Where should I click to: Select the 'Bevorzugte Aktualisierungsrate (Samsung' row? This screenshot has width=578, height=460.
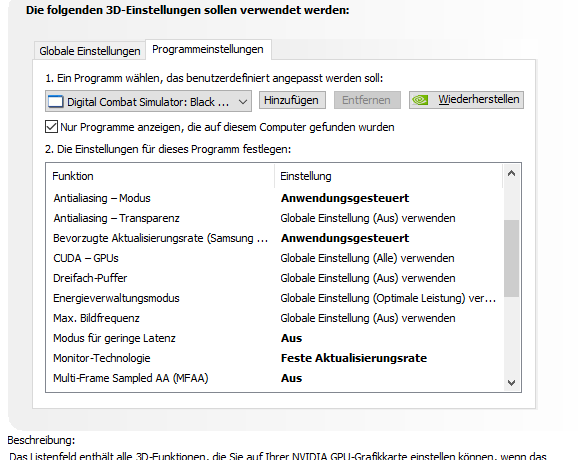274,238
